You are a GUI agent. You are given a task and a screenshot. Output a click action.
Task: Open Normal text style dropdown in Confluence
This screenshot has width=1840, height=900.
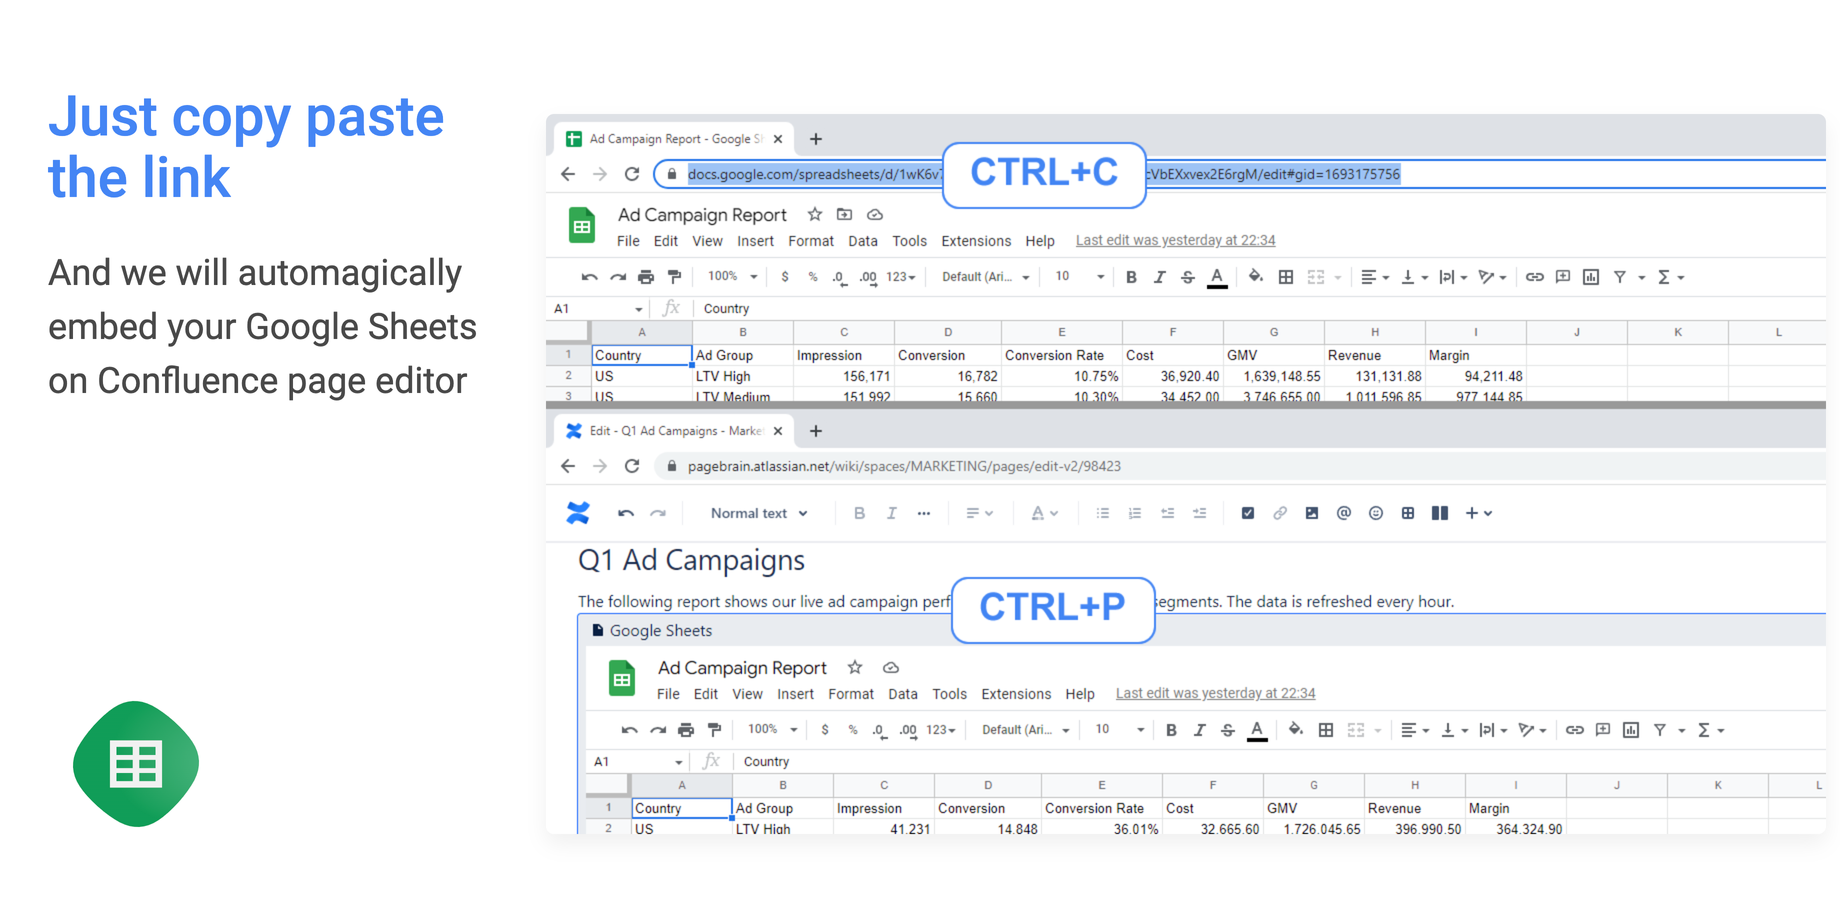pyautogui.click(x=759, y=513)
